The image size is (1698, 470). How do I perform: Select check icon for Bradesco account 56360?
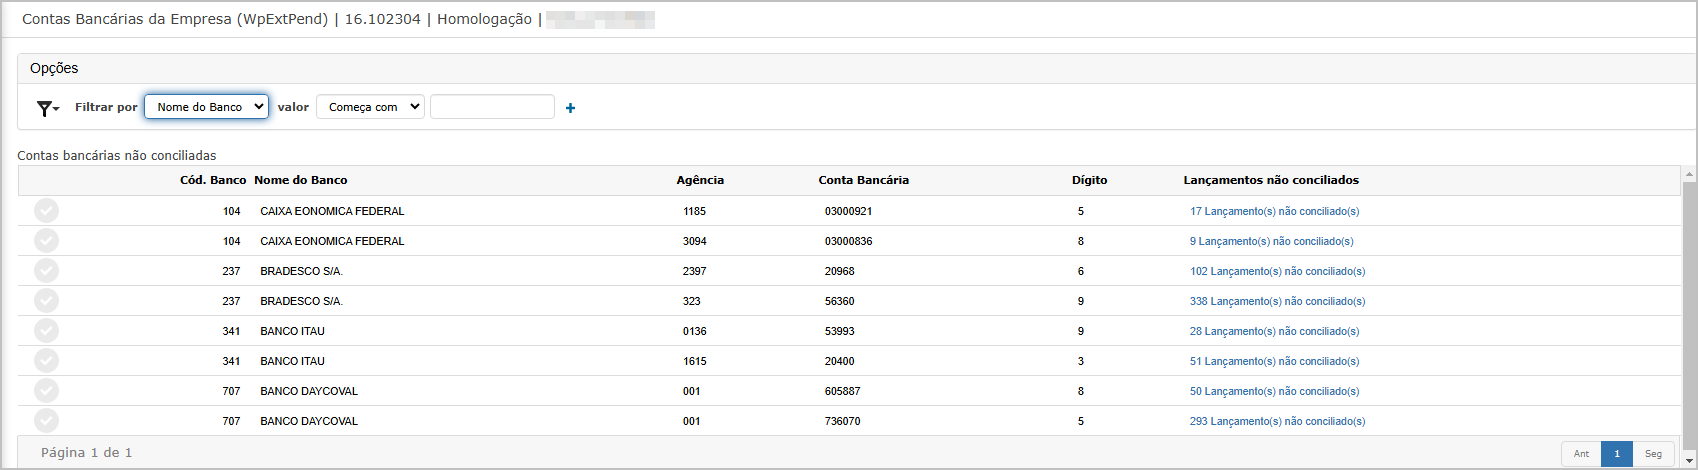pyautogui.click(x=46, y=300)
